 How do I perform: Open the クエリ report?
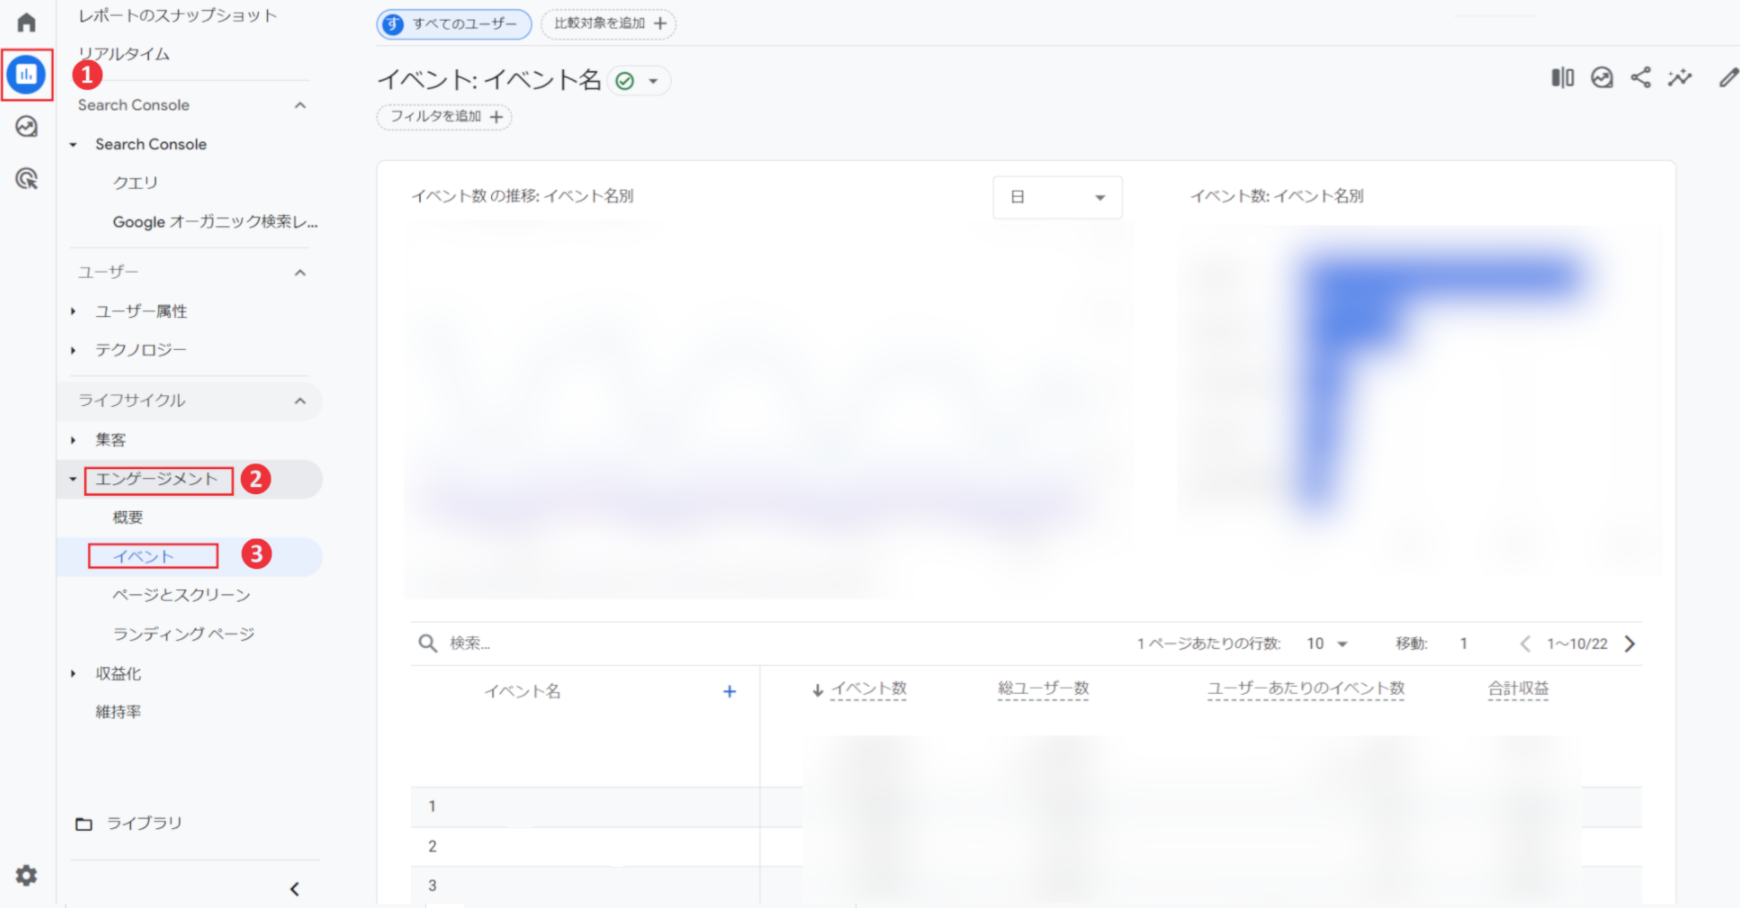point(135,183)
